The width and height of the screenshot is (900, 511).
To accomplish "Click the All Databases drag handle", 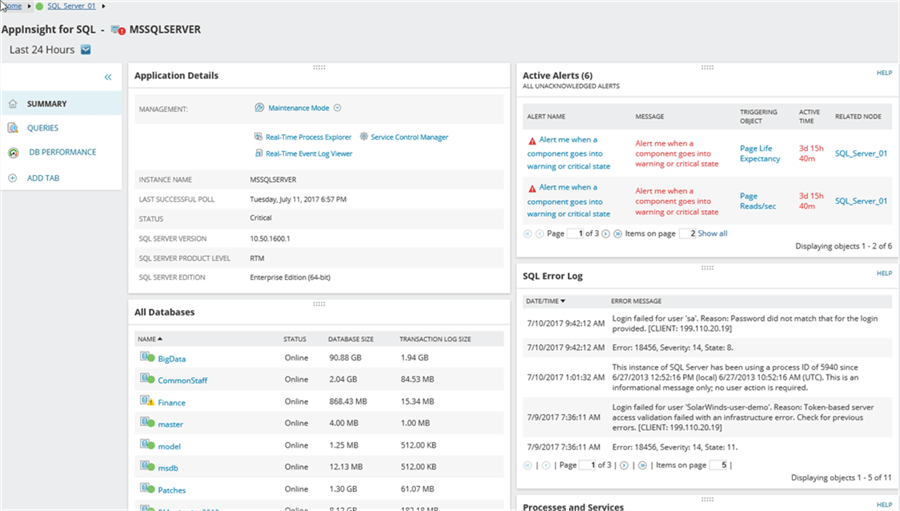I will click(319, 304).
